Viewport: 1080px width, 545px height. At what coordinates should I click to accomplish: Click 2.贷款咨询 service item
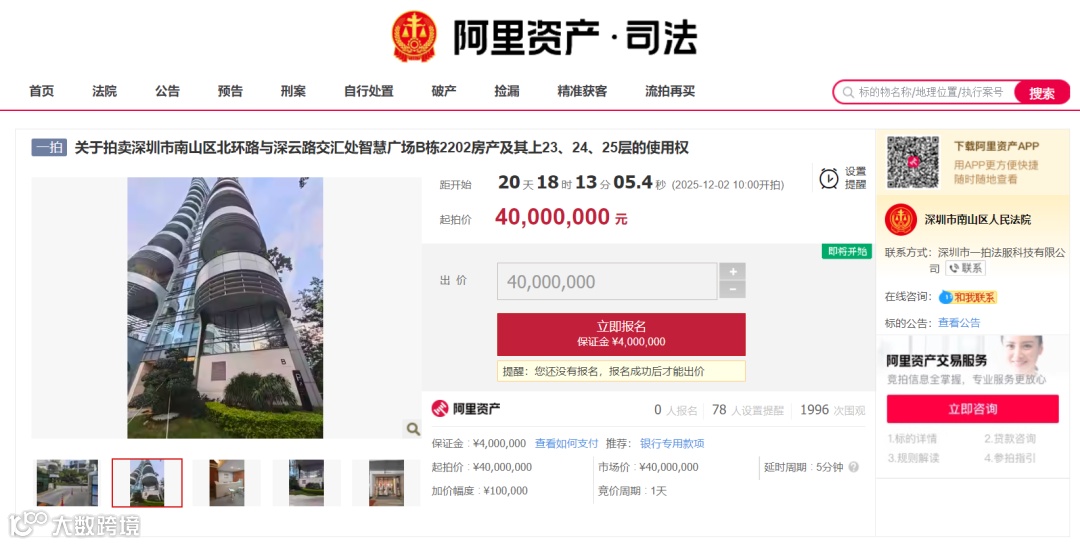(1010, 438)
